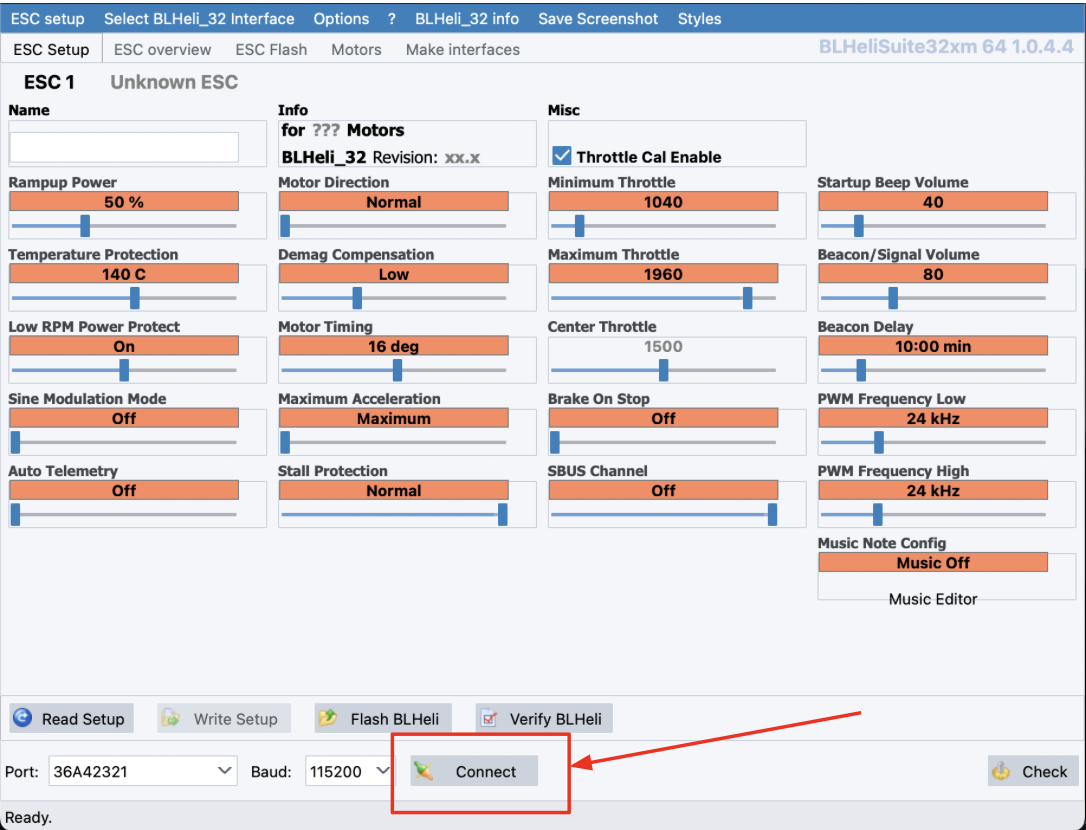Screen dimensions: 1086x830
Task: Open the Styles menu
Action: coord(699,19)
